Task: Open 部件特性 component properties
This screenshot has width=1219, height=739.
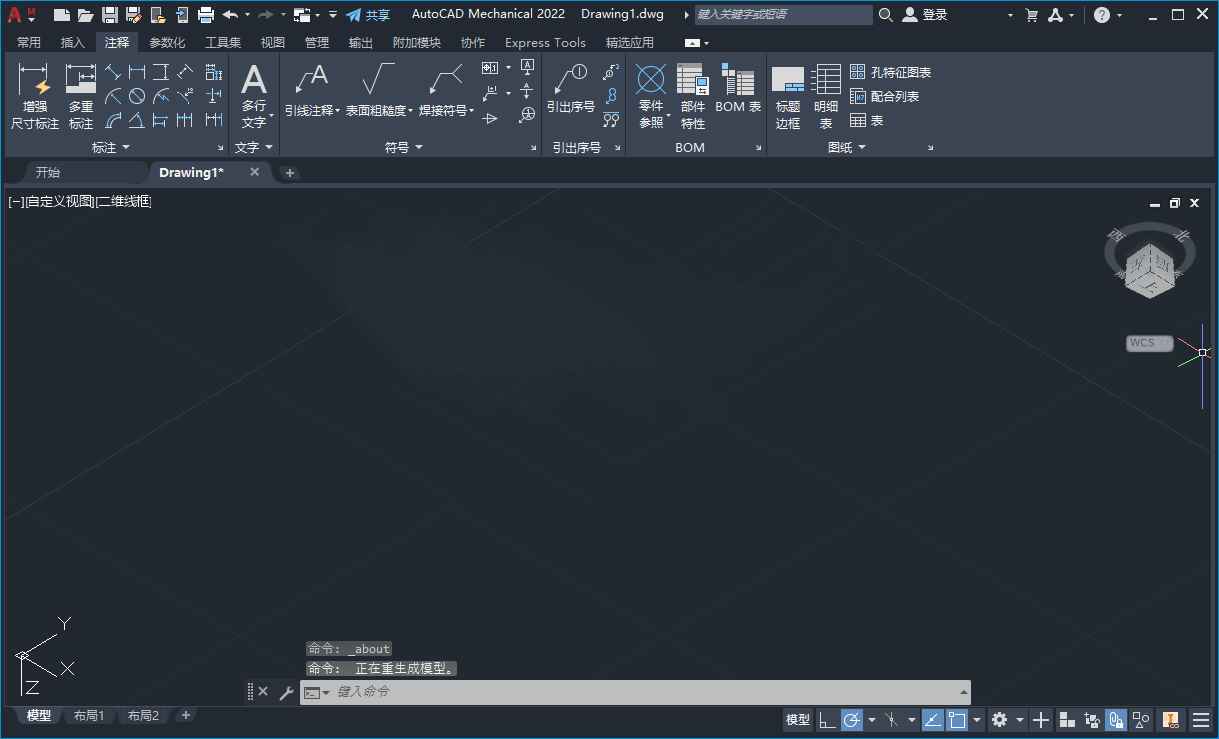Action: (x=693, y=97)
